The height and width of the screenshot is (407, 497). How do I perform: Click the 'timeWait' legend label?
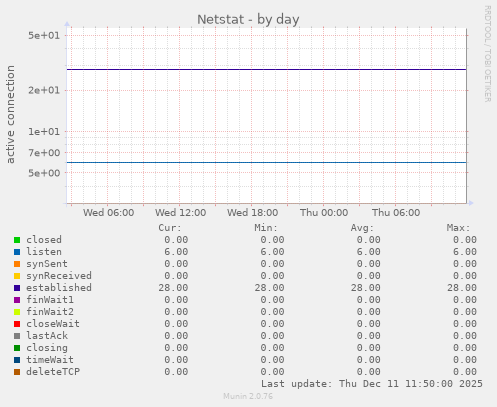click(50, 360)
